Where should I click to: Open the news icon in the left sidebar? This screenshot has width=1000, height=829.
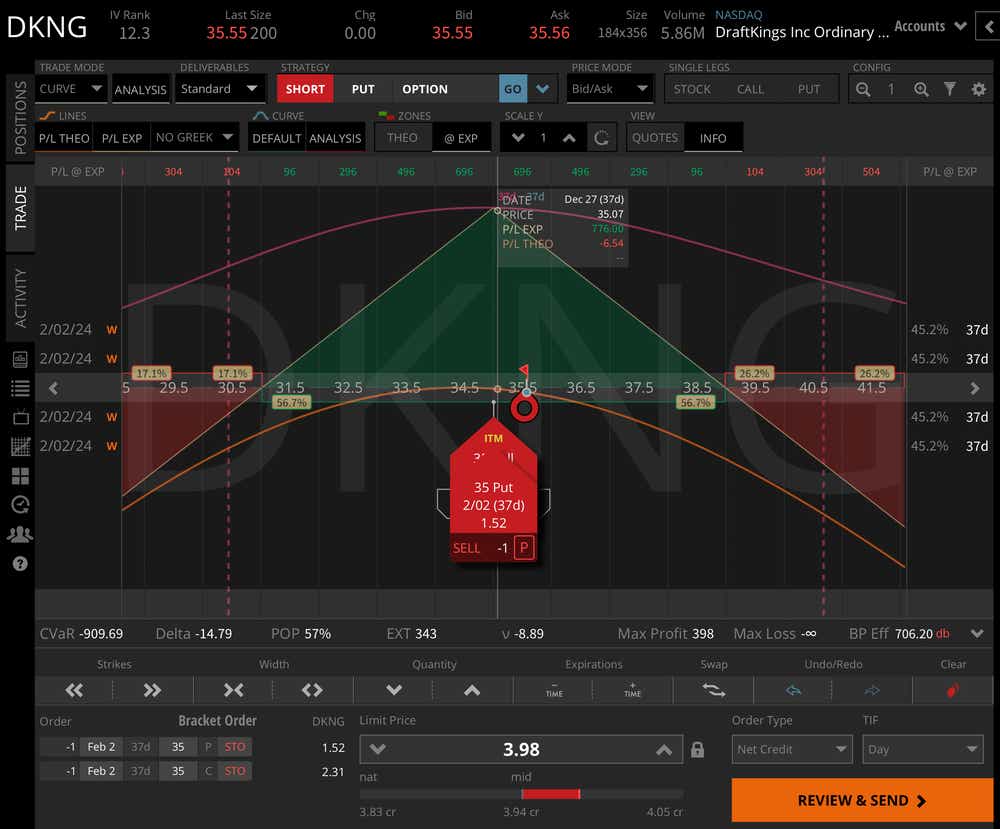coord(20,360)
